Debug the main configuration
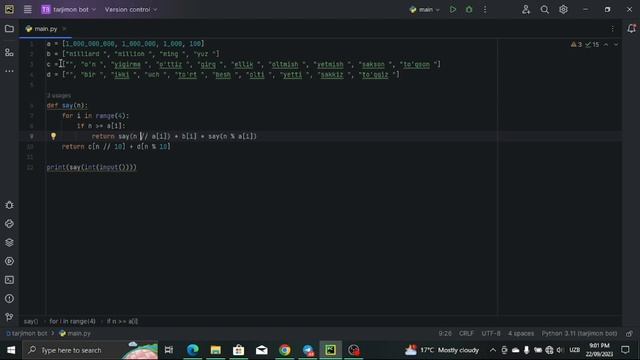640x360 pixels. click(469, 9)
